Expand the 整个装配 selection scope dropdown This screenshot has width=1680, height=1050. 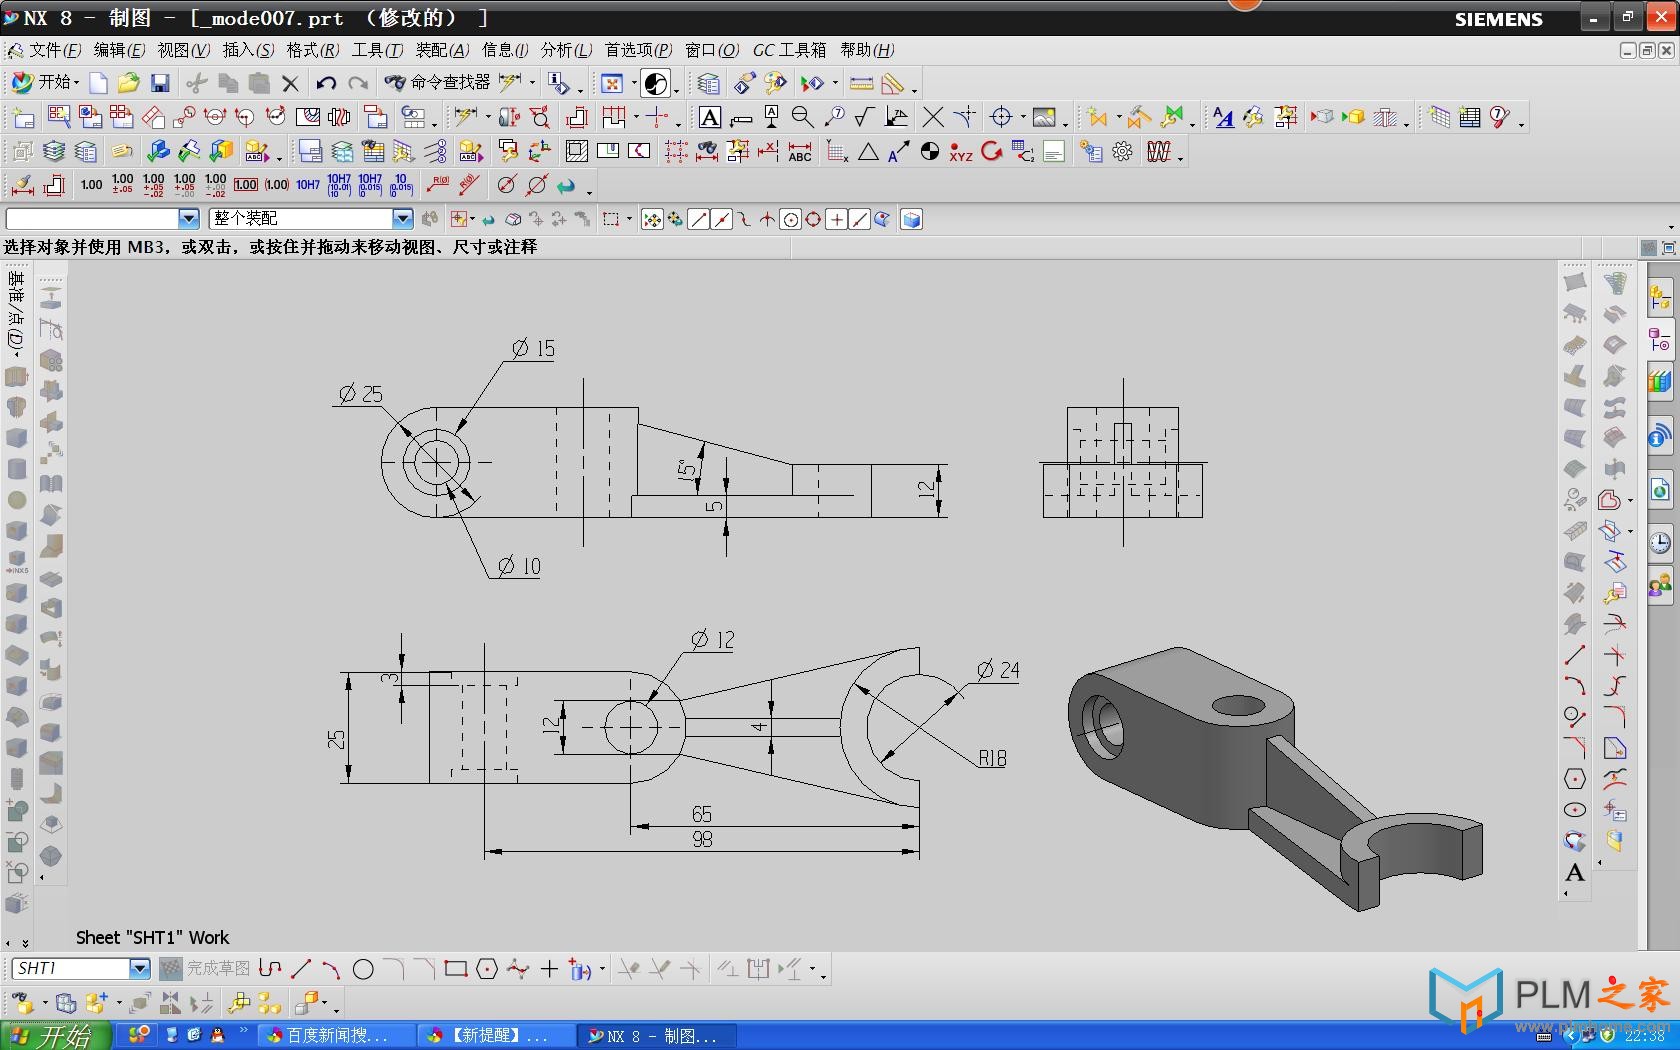tap(402, 218)
